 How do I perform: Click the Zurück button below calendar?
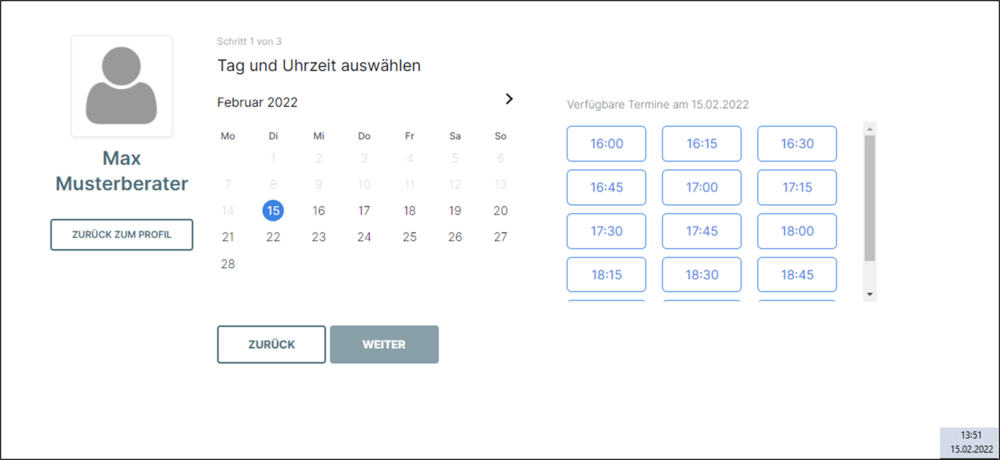point(272,345)
